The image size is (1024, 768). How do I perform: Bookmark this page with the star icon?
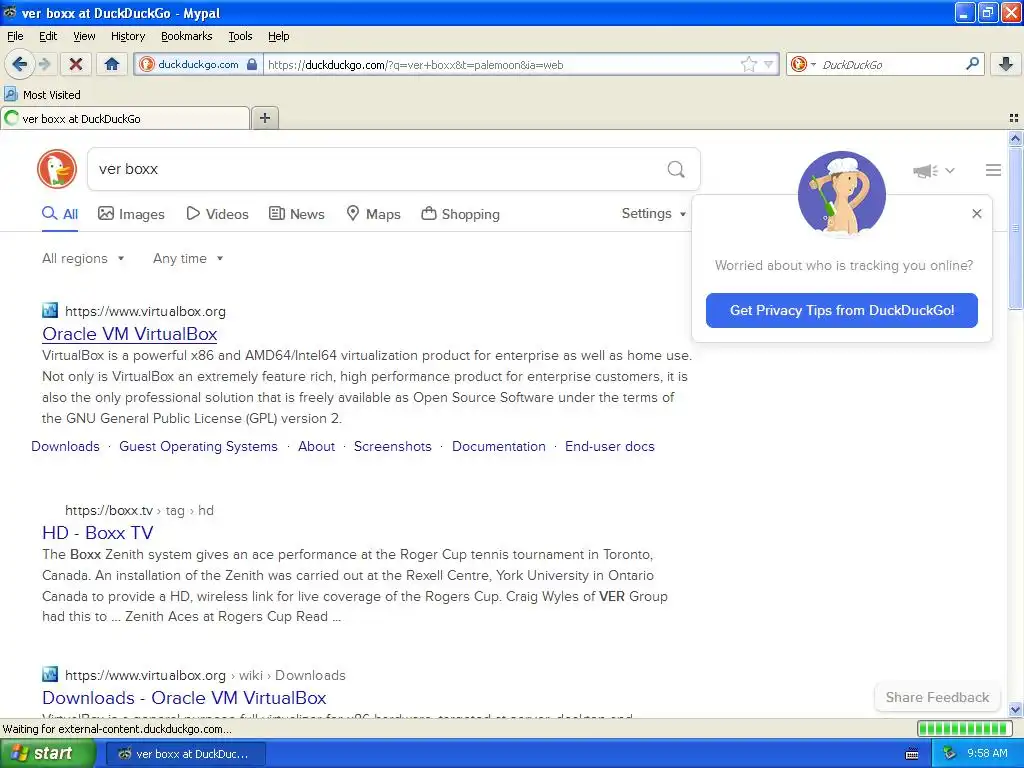pyautogui.click(x=748, y=64)
